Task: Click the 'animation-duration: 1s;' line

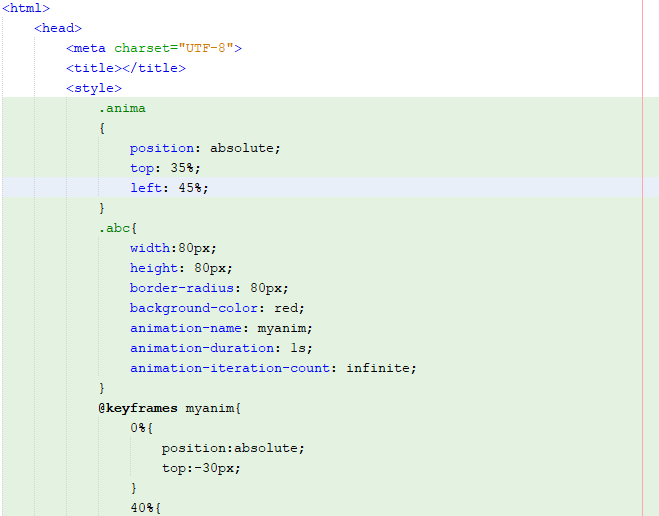Action: coord(221,348)
